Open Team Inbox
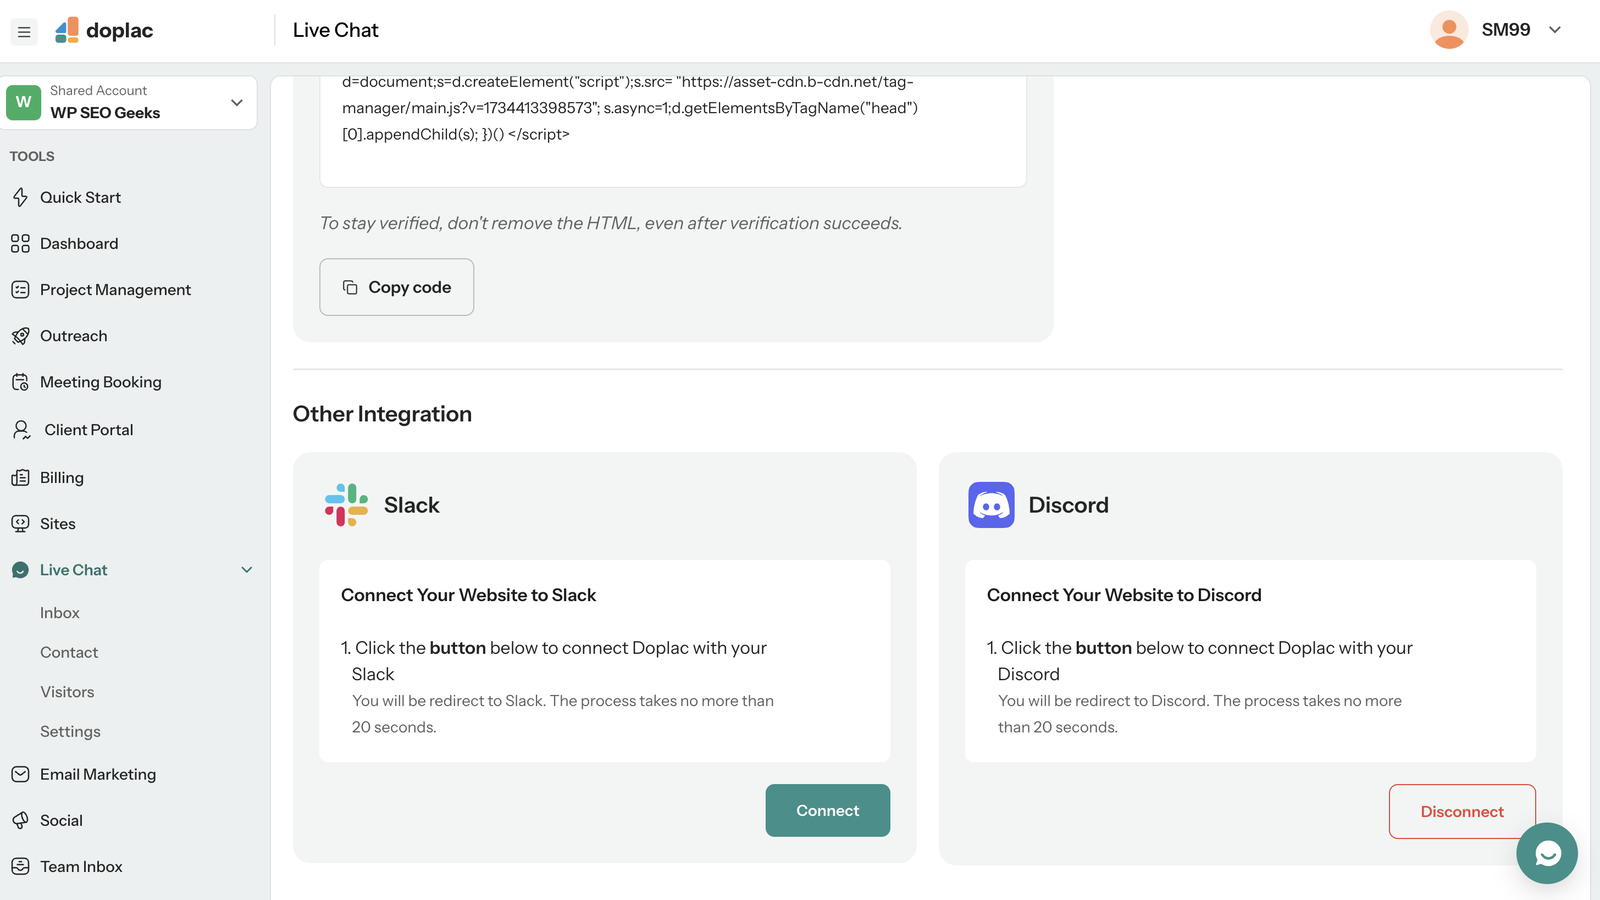The image size is (1600, 900). coord(81,866)
